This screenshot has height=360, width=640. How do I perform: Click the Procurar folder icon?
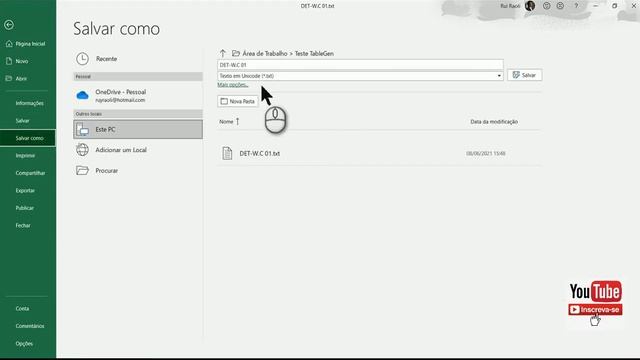[x=82, y=170]
